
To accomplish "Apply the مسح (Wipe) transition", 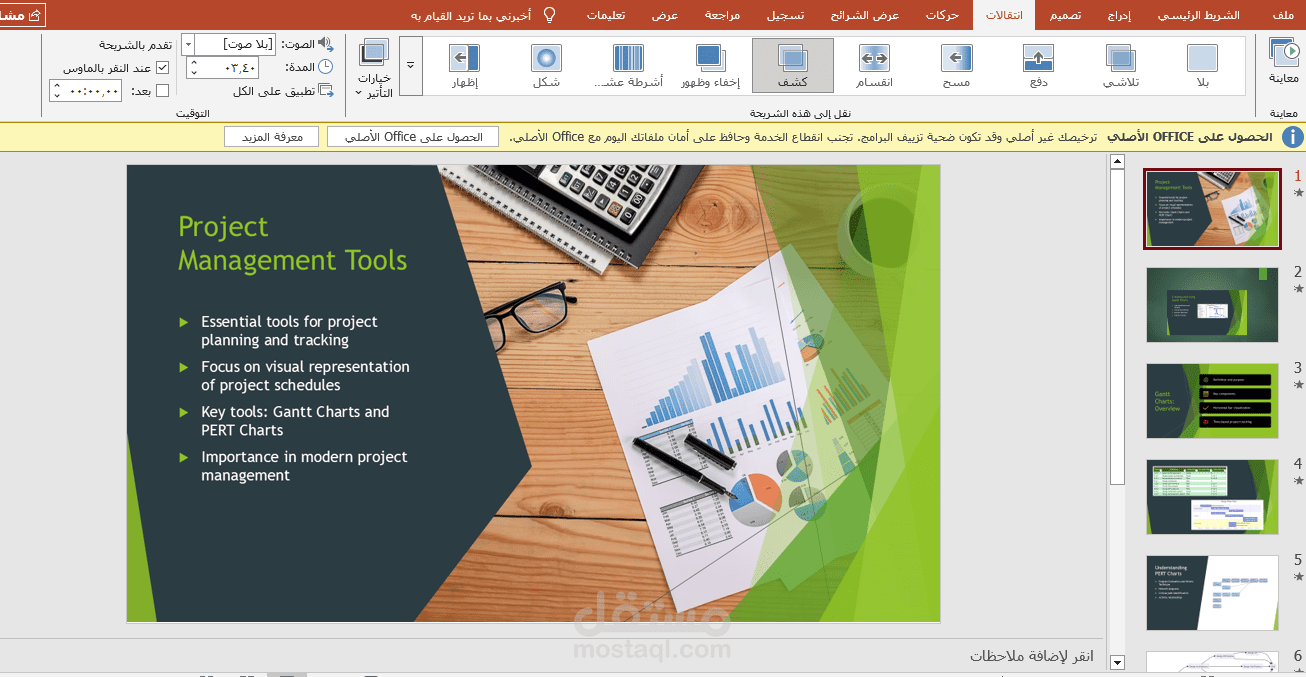I will pyautogui.click(x=956, y=66).
